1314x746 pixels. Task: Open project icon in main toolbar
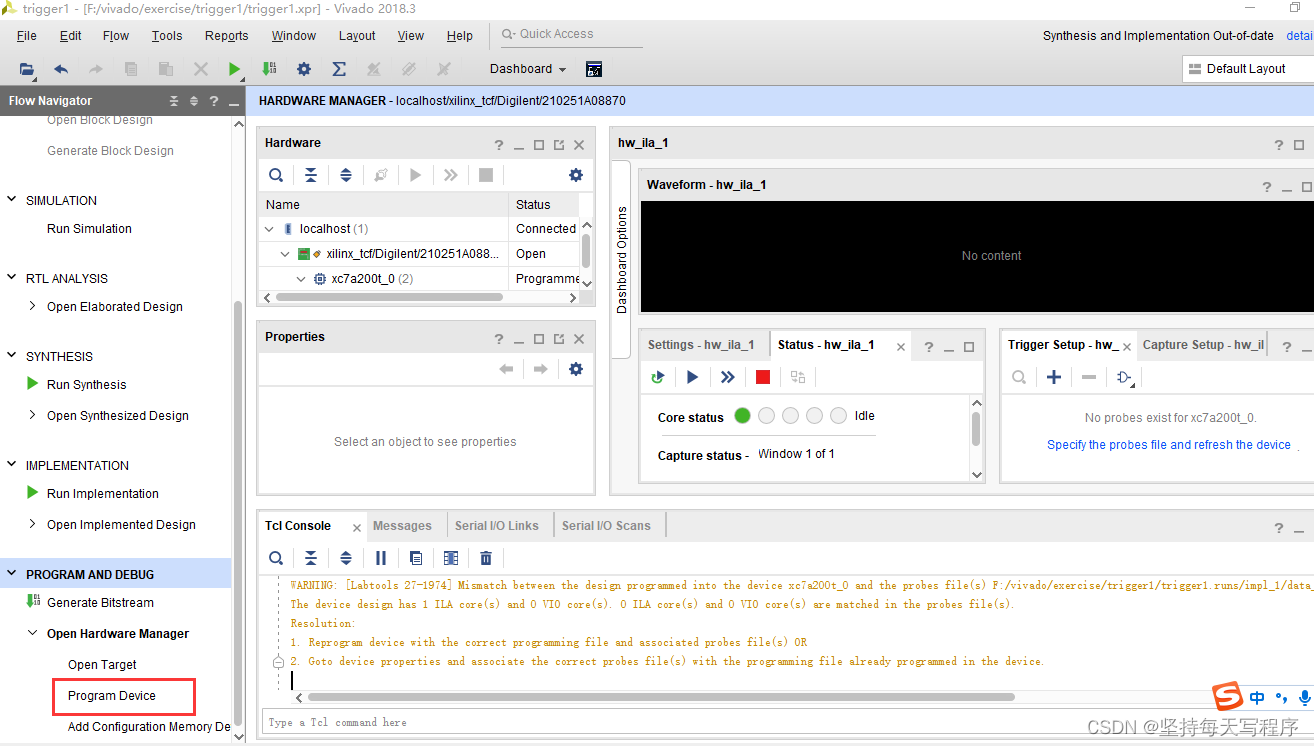pos(27,69)
